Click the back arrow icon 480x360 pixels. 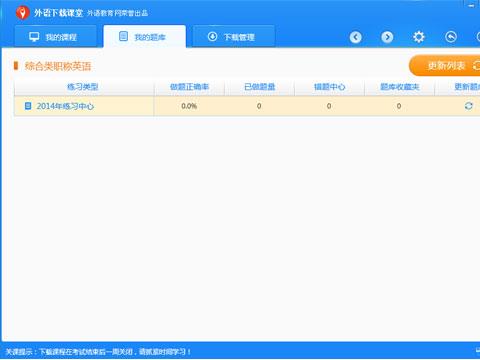356,37
